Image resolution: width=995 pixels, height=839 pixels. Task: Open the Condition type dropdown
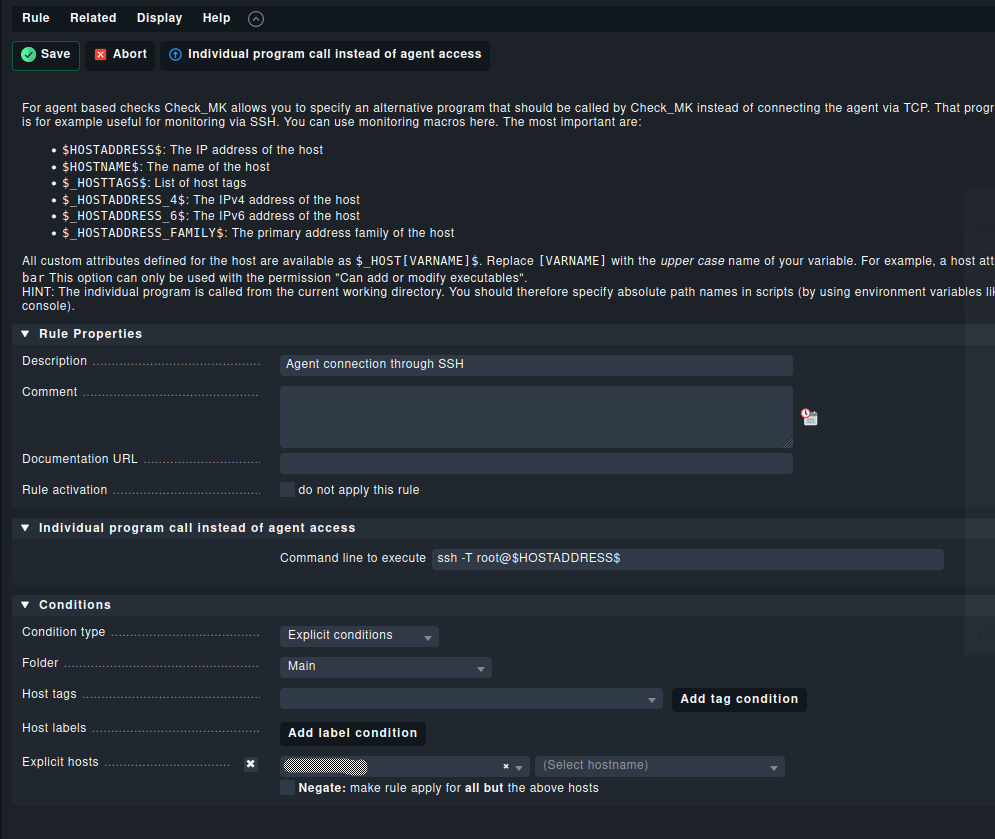[x=359, y=636]
